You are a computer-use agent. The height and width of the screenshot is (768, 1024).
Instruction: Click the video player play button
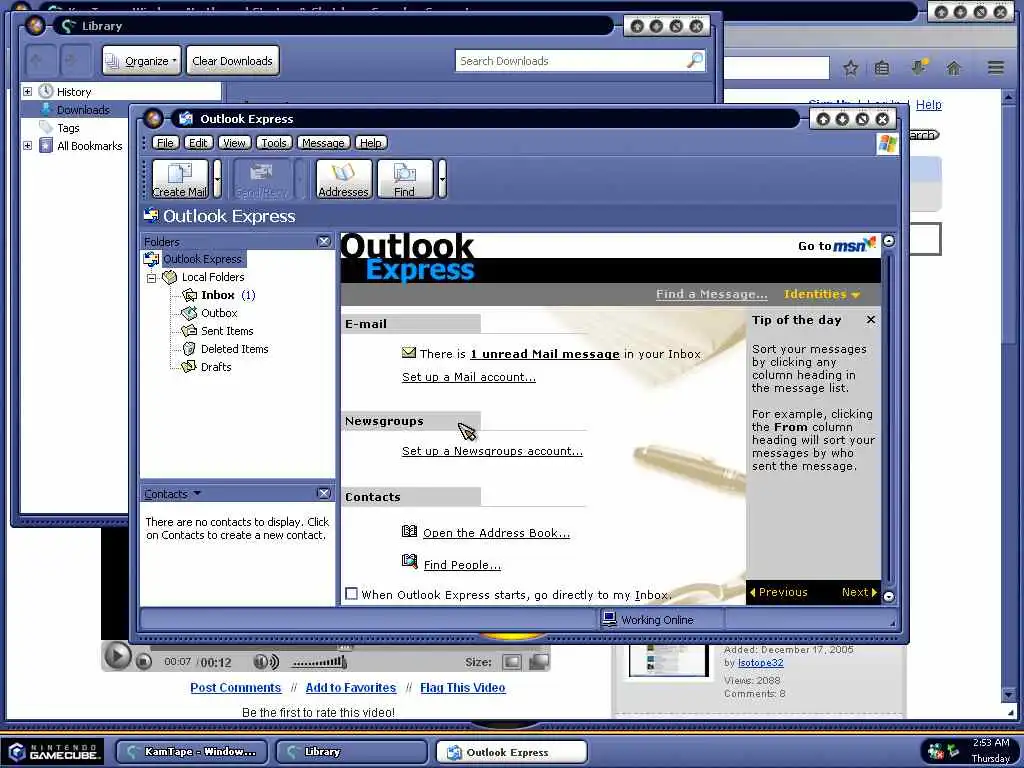tap(118, 656)
